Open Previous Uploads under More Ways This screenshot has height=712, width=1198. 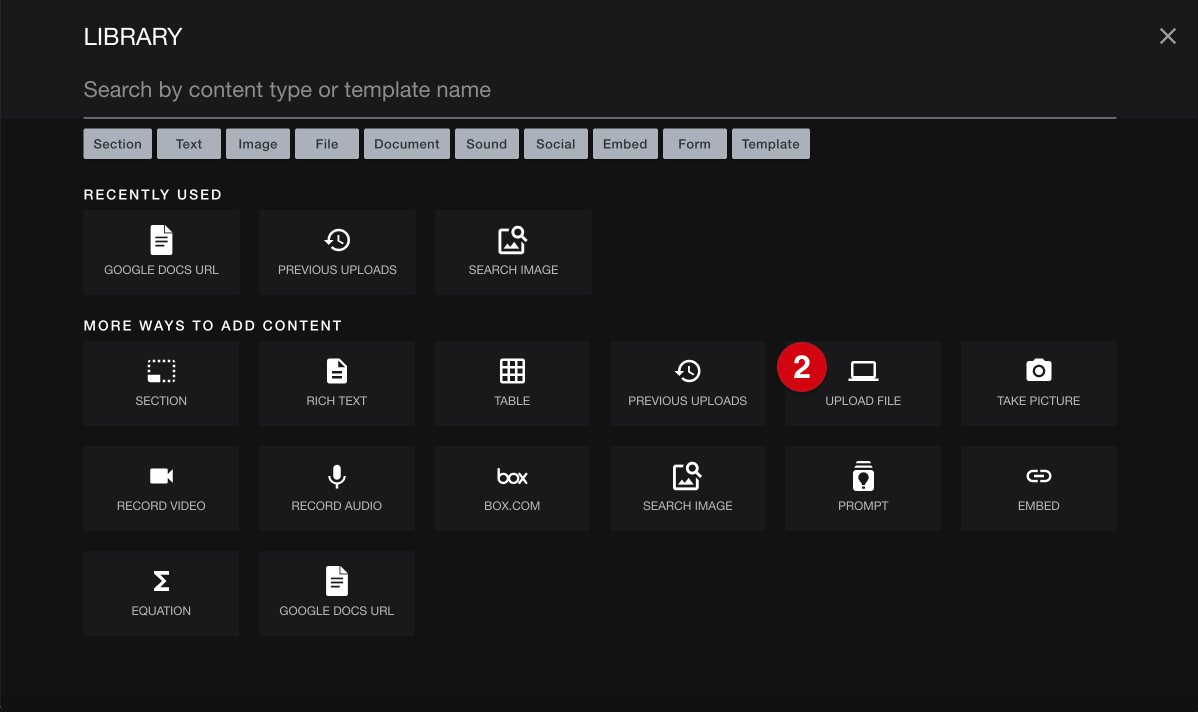tap(688, 384)
